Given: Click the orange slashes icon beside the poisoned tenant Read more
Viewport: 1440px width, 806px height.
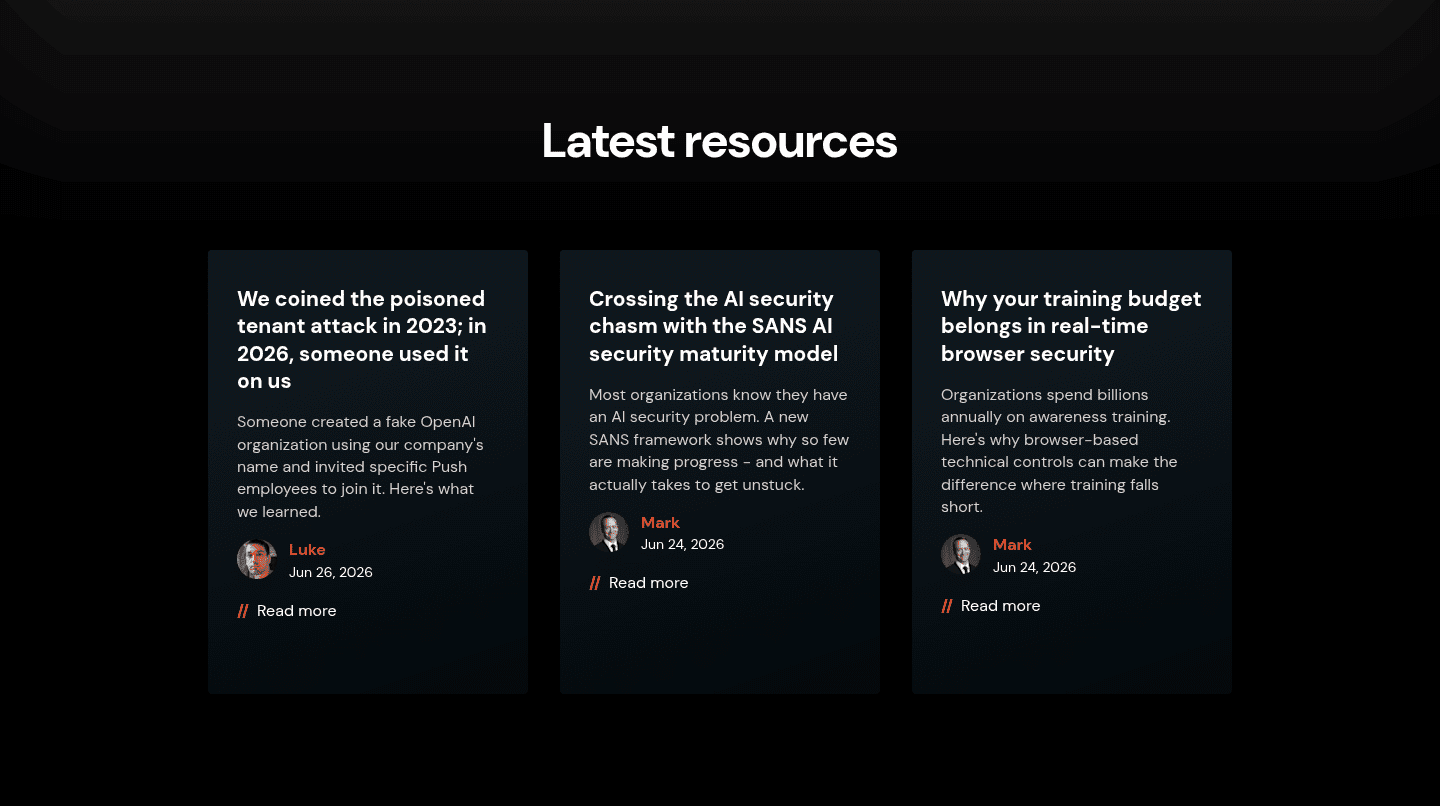Looking at the screenshot, I should (243, 611).
